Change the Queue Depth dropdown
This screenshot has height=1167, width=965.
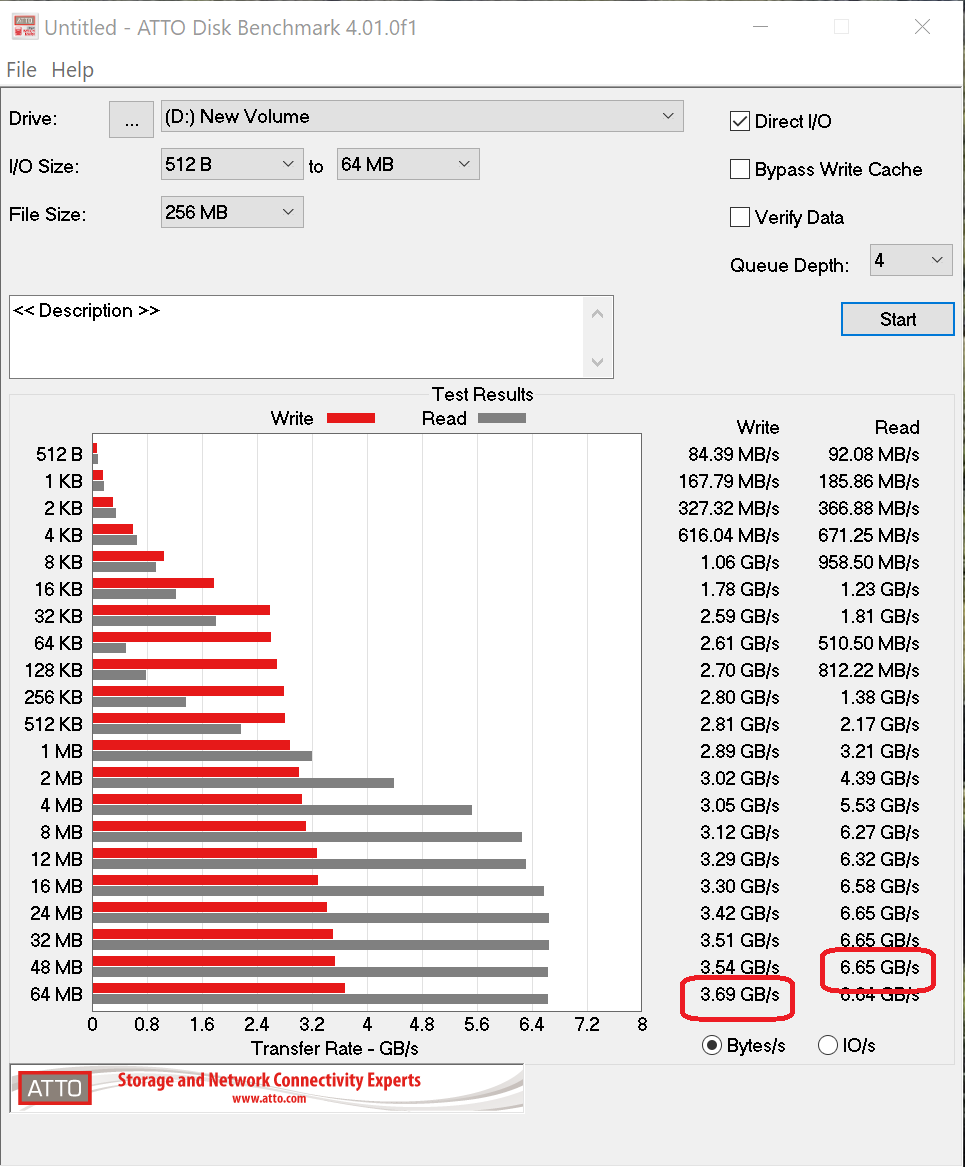(x=910, y=260)
